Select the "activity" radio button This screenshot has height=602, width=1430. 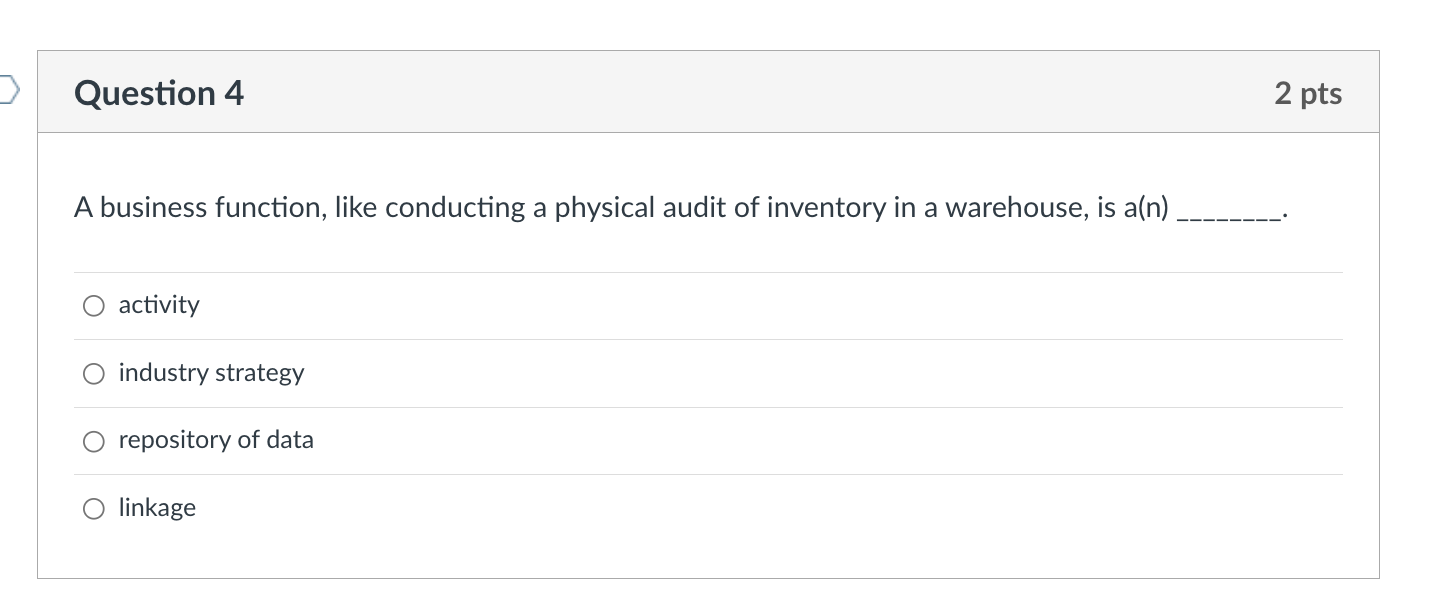coord(93,306)
